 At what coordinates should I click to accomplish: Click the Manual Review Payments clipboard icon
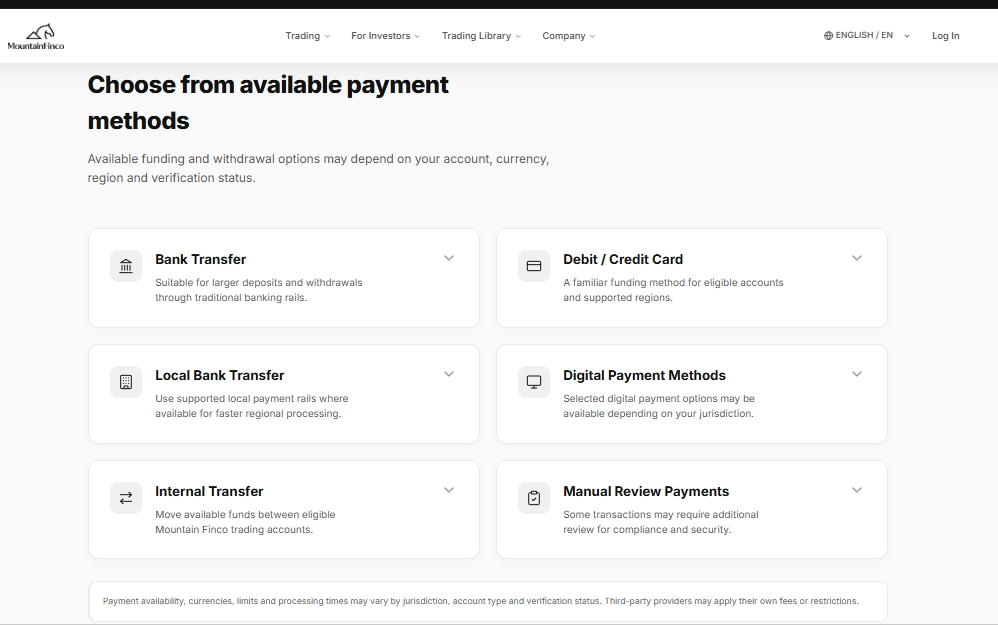(534, 498)
